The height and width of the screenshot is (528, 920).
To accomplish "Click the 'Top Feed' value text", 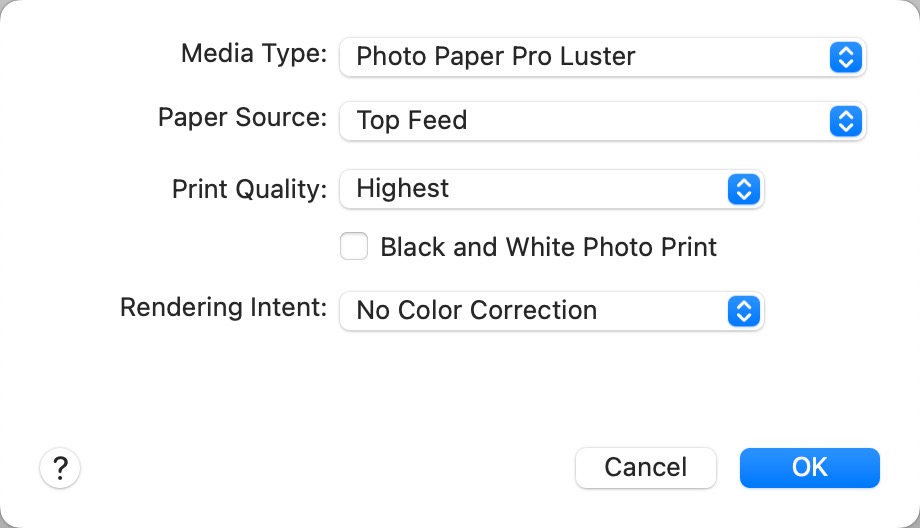I will pos(411,122).
